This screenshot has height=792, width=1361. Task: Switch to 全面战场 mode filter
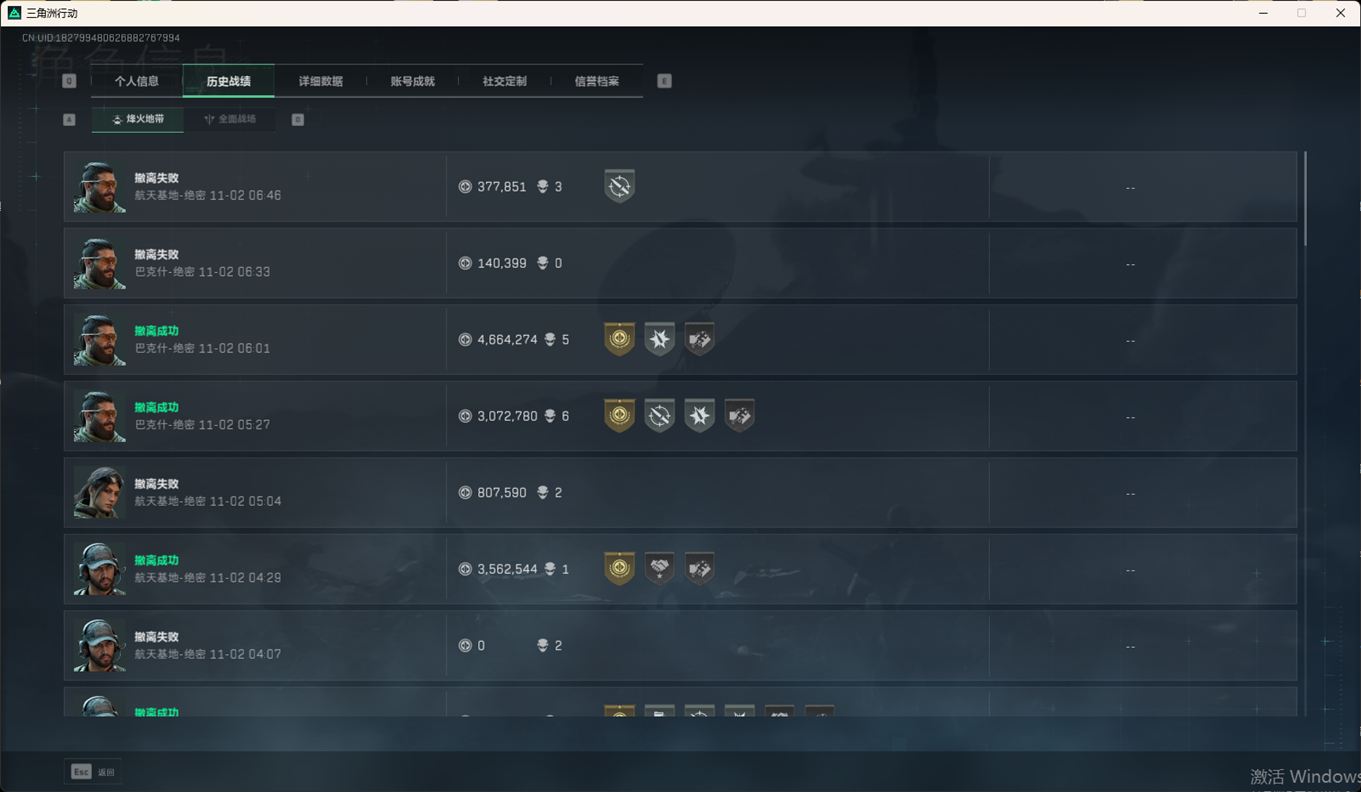point(230,119)
